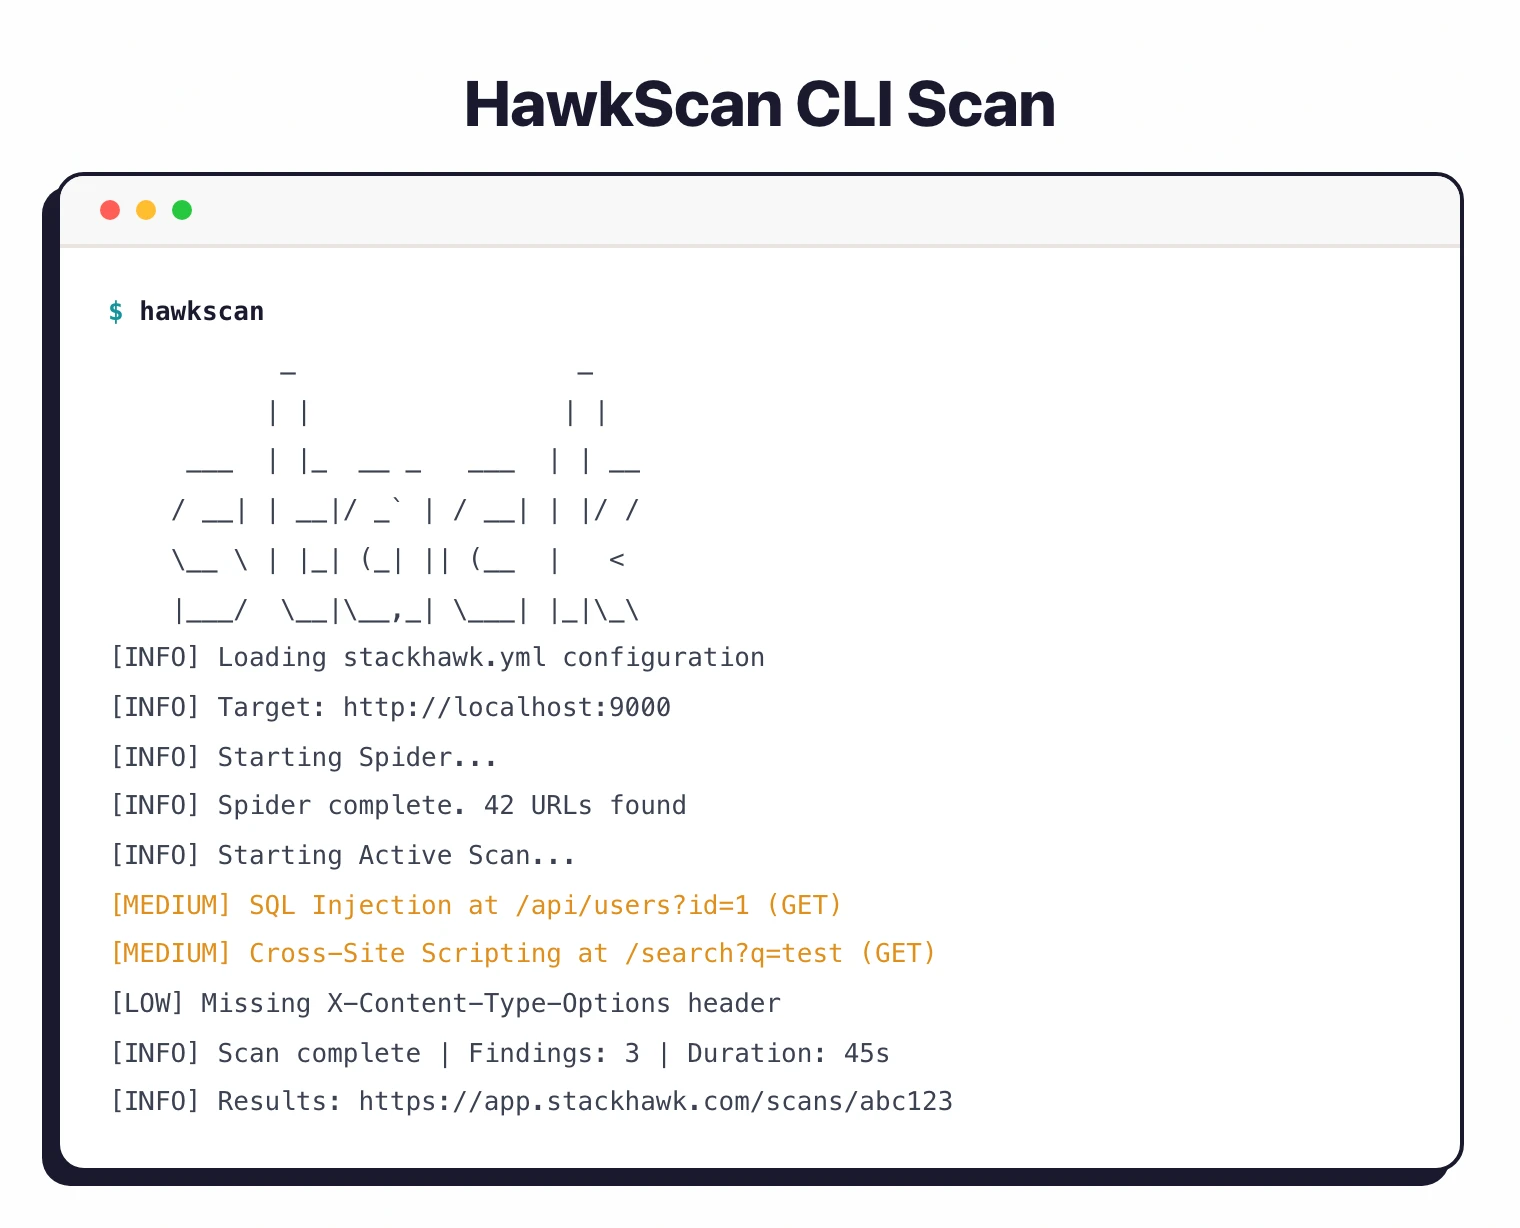Select the LOW Missing X-Content-Type-Options header line

click(445, 1004)
